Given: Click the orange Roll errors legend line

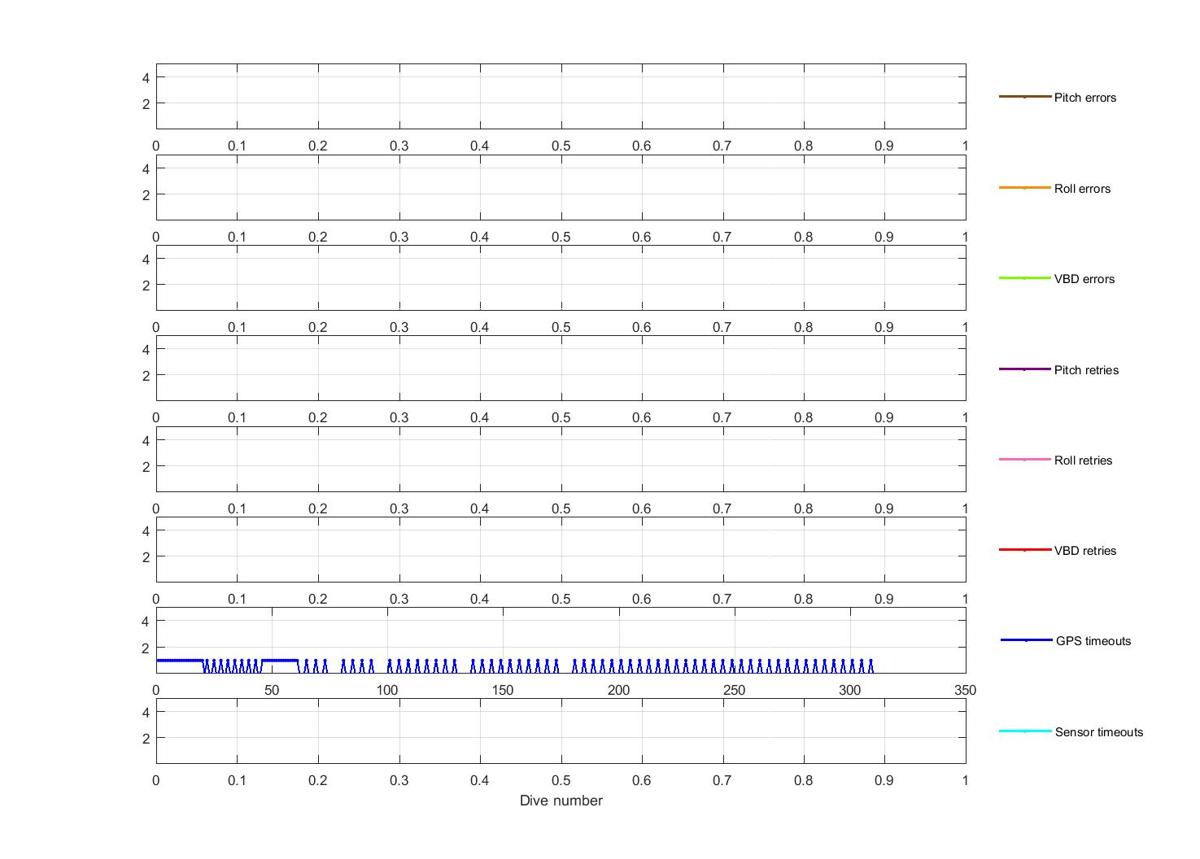Looking at the screenshot, I should coord(1025,188).
